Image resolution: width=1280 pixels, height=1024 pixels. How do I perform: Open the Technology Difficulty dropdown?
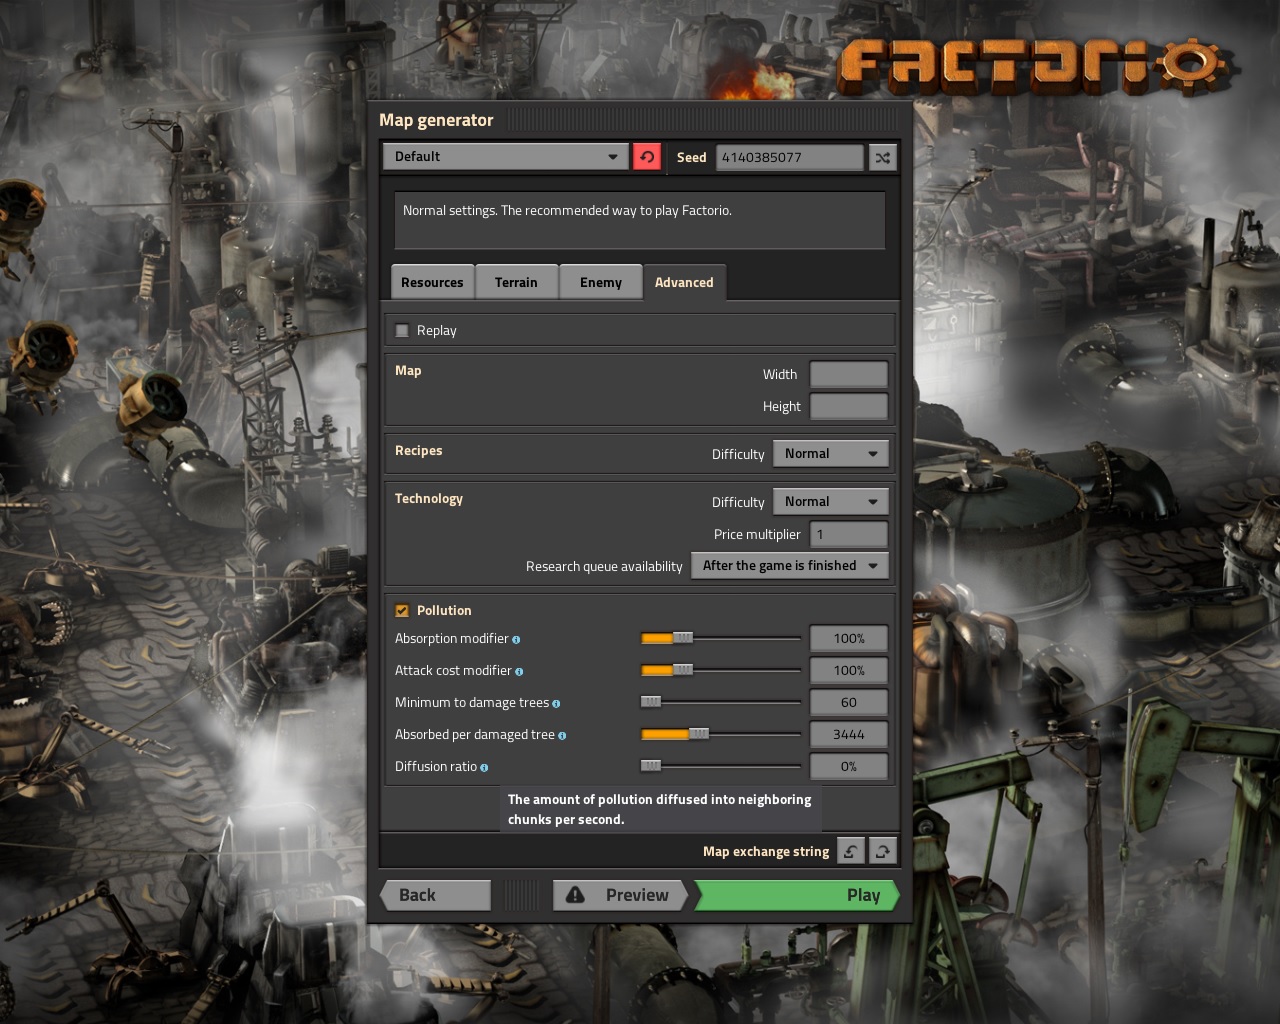click(x=830, y=502)
